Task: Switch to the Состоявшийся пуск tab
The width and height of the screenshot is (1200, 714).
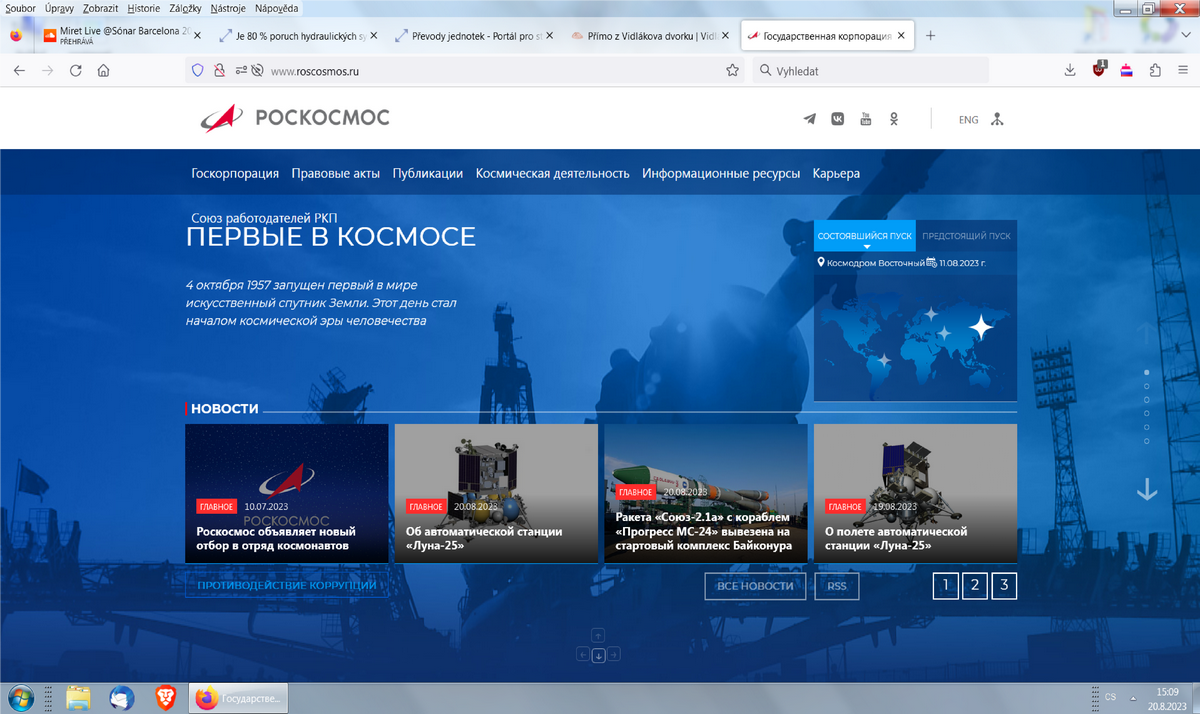Action: point(865,236)
